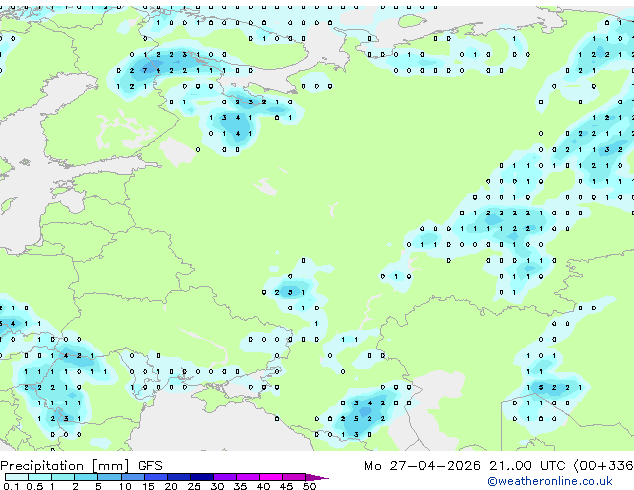The image size is (634, 490).
Task: Select legend swatch between 5 and 10
Action: pyautogui.click(x=109, y=477)
